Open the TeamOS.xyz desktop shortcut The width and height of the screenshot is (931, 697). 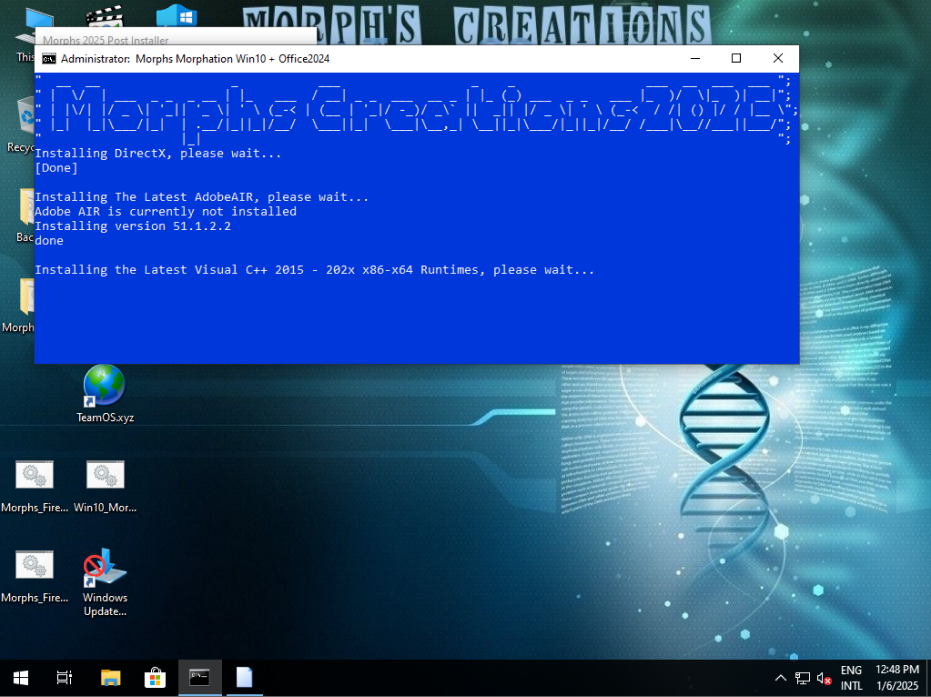pyautogui.click(x=104, y=394)
